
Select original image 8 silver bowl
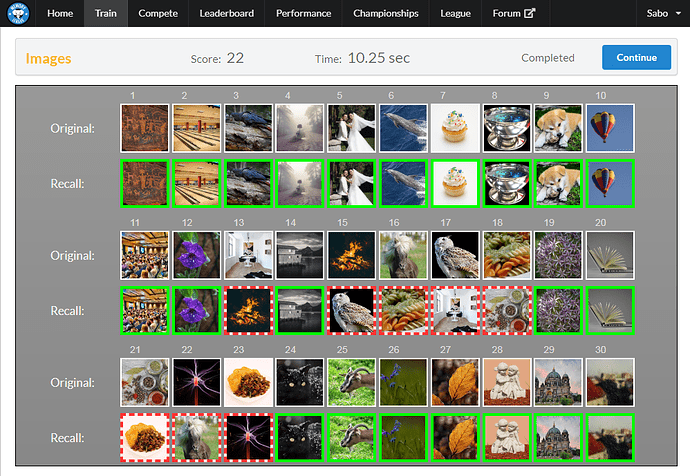coord(506,128)
